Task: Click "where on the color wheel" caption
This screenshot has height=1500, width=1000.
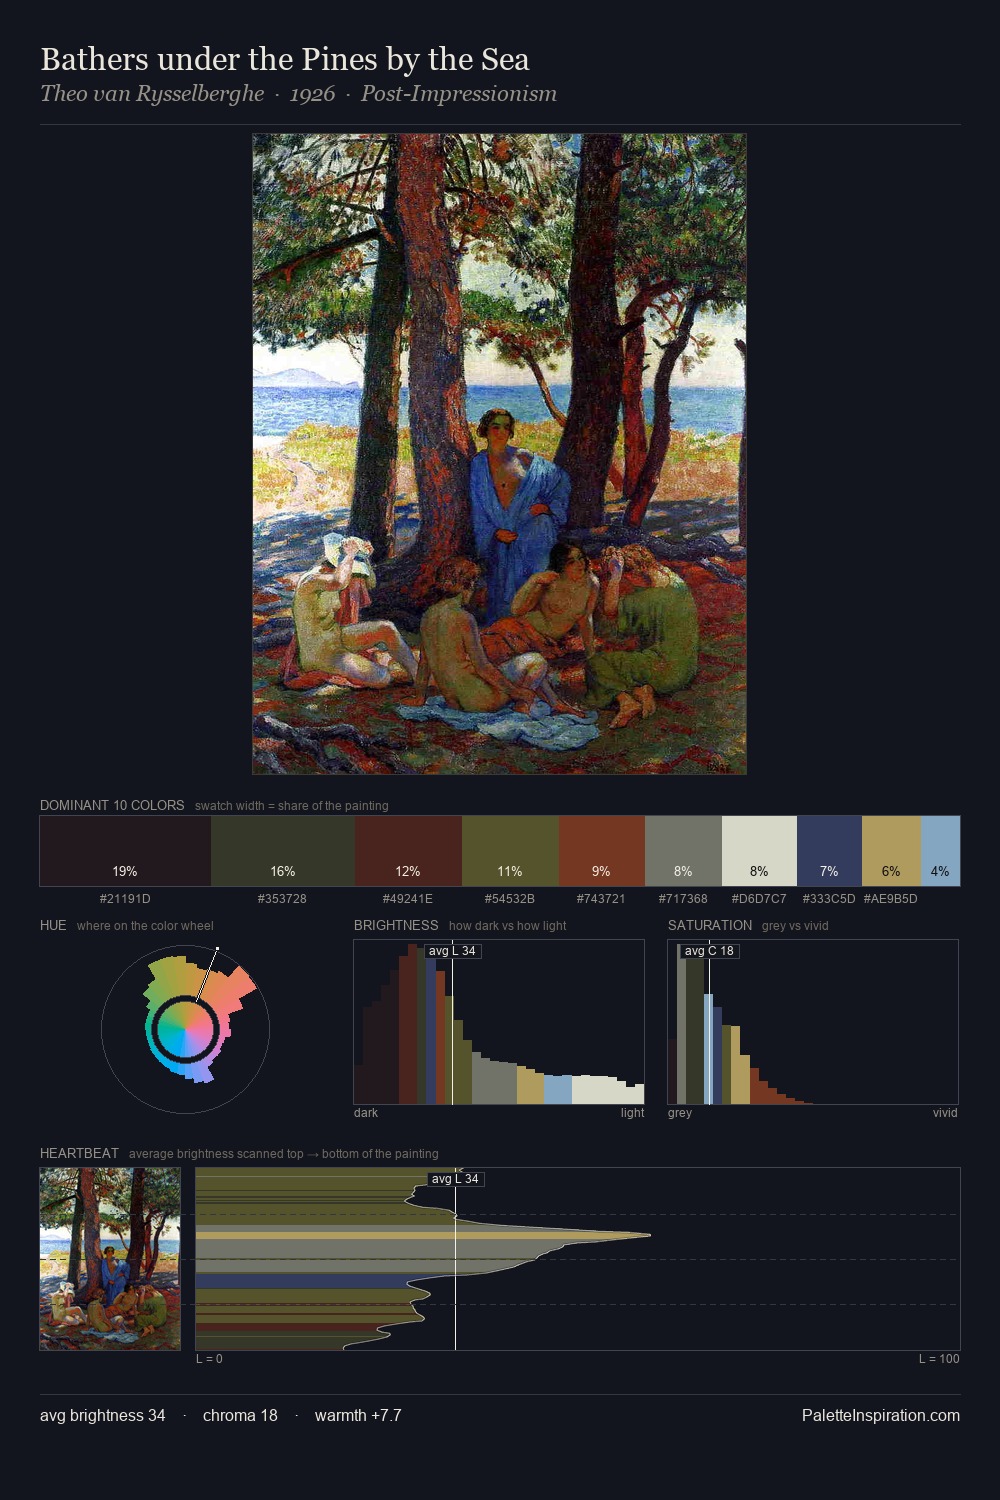Action: click(145, 926)
